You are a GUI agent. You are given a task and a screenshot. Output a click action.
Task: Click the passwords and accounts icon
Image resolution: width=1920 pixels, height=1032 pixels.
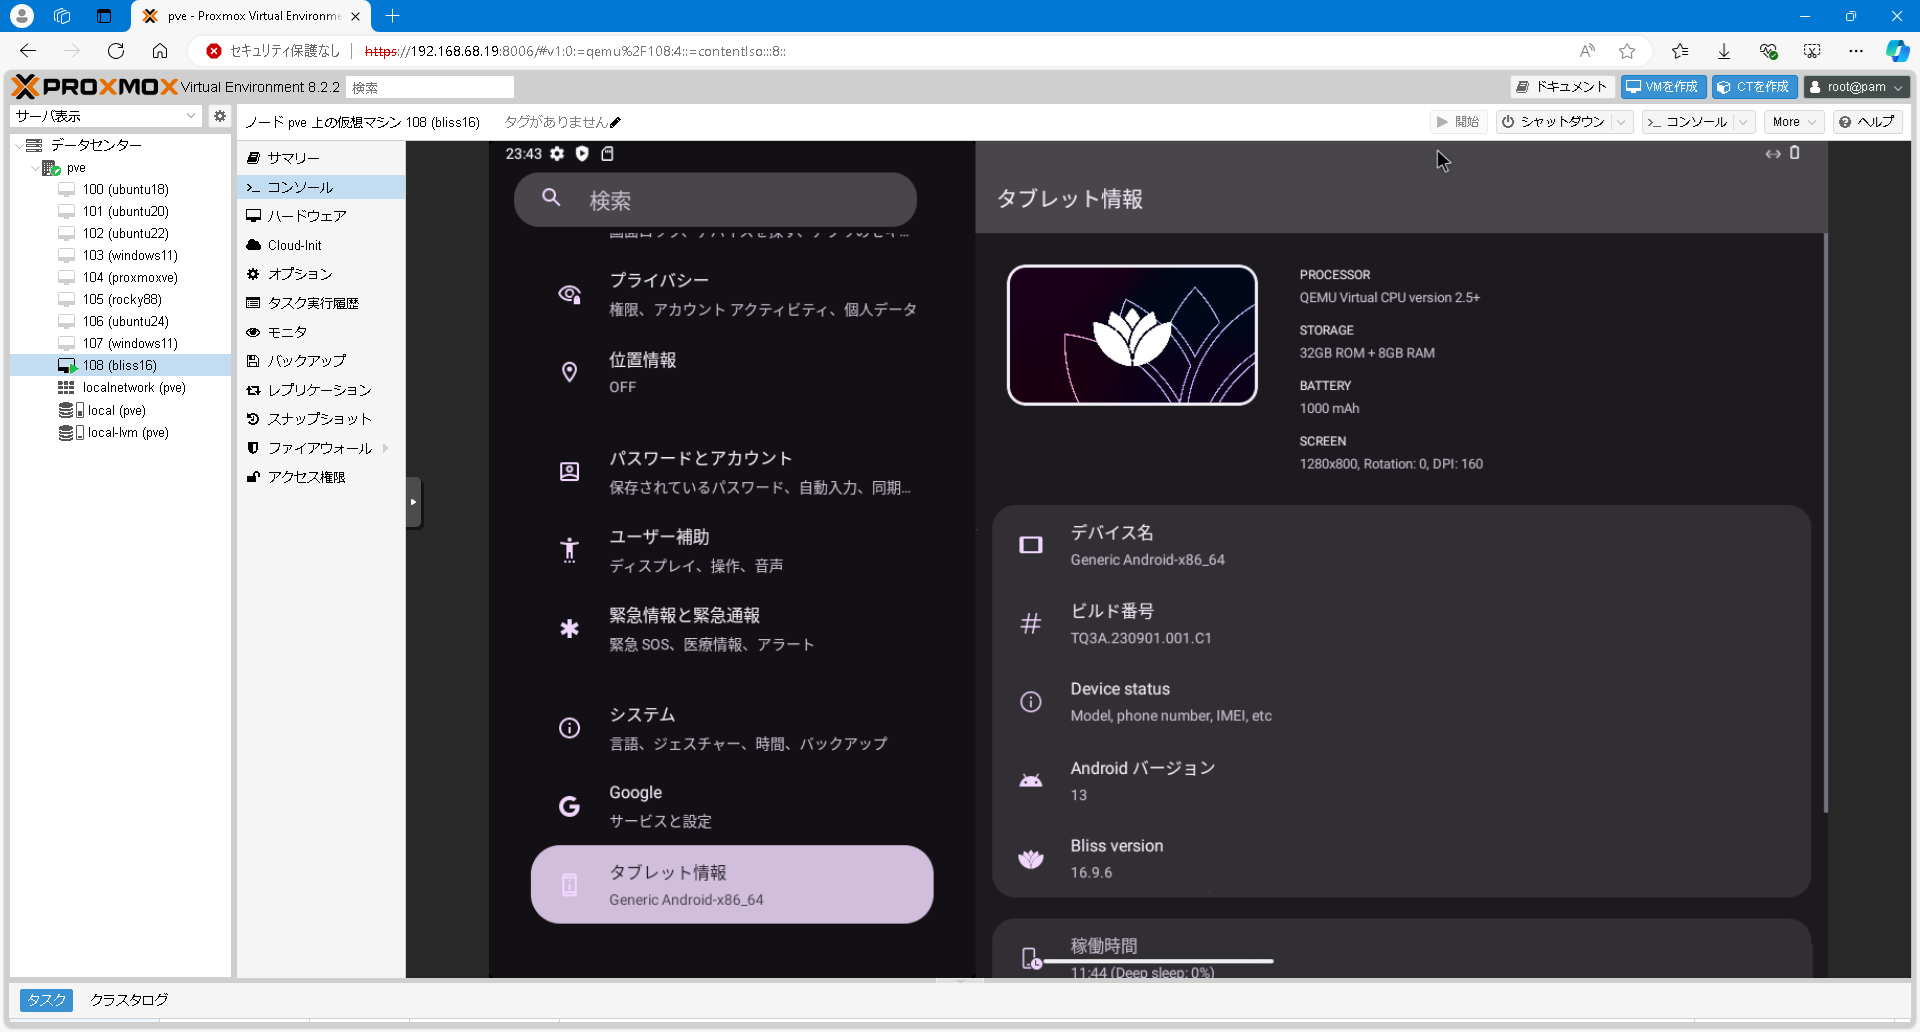pos(569,471)
